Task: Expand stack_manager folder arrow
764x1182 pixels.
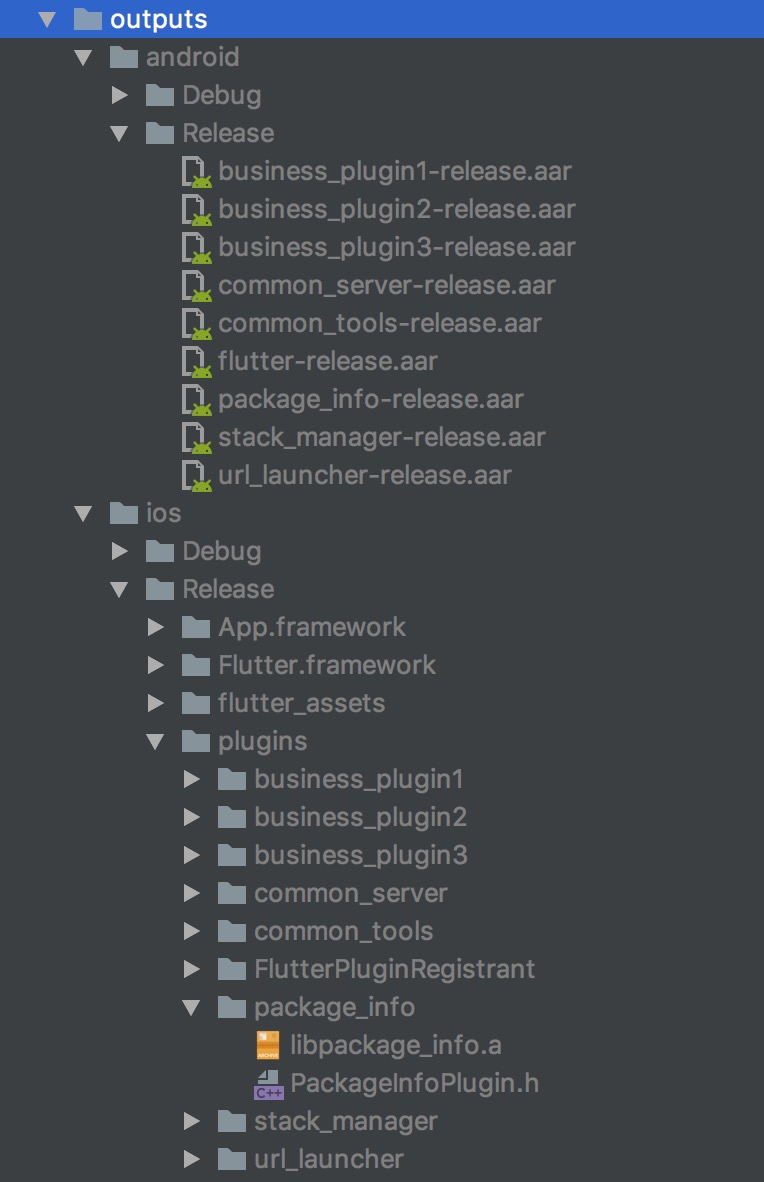Action: pyautogui.click(x=192, y=1122)
